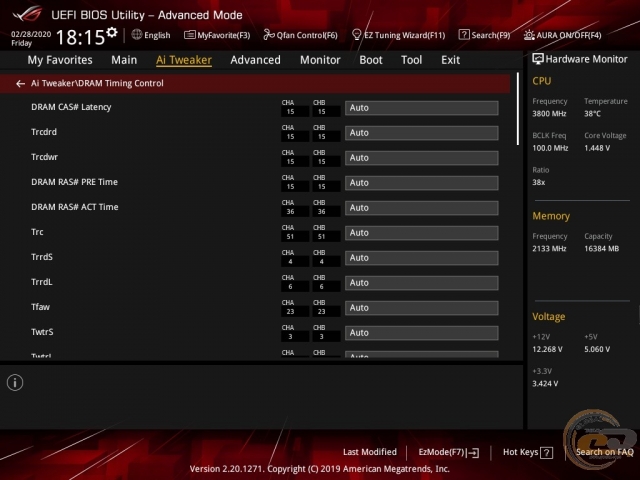This screenshot has width=640, height=480.
Task: Select the Ai Tweaker tab
Action: pos(184,60)
